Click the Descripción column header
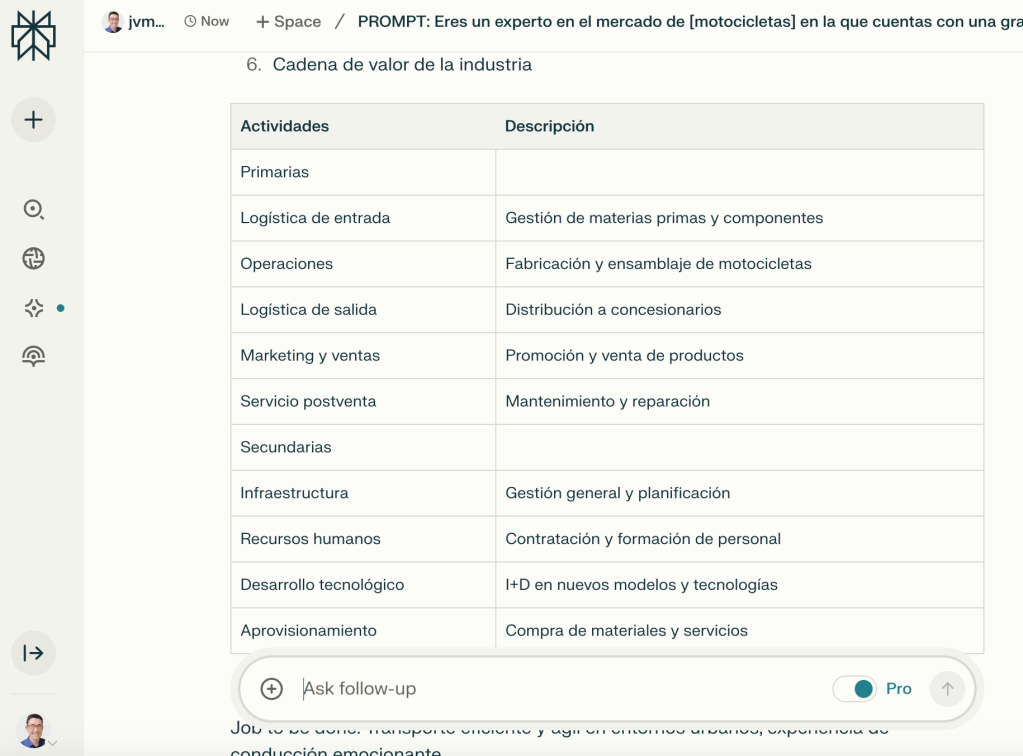1023x756 pixels. click(549, 126)
